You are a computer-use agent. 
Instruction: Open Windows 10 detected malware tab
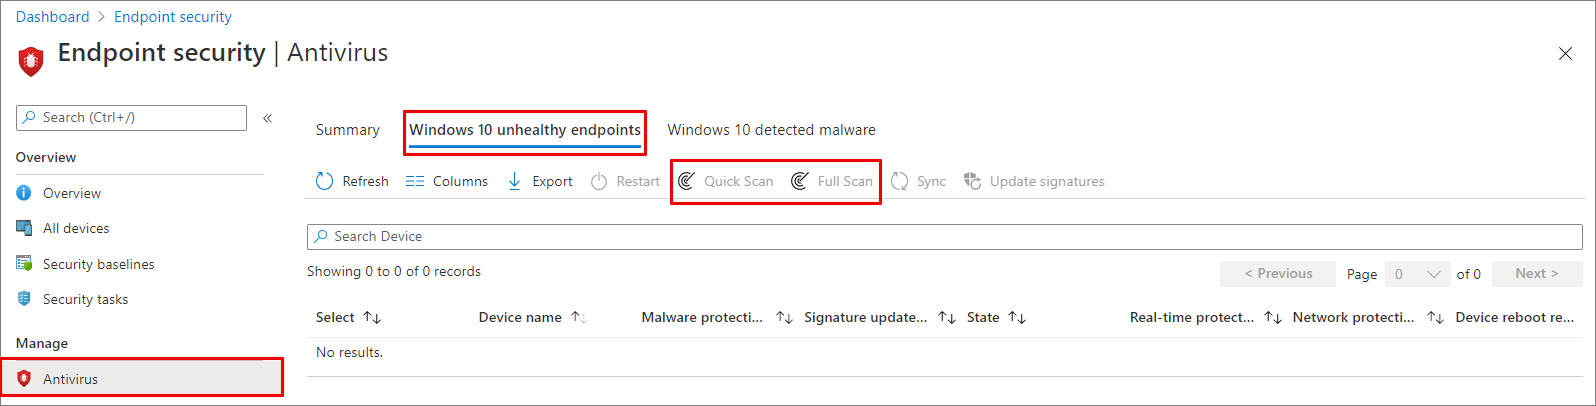click(x=771, y=130)
